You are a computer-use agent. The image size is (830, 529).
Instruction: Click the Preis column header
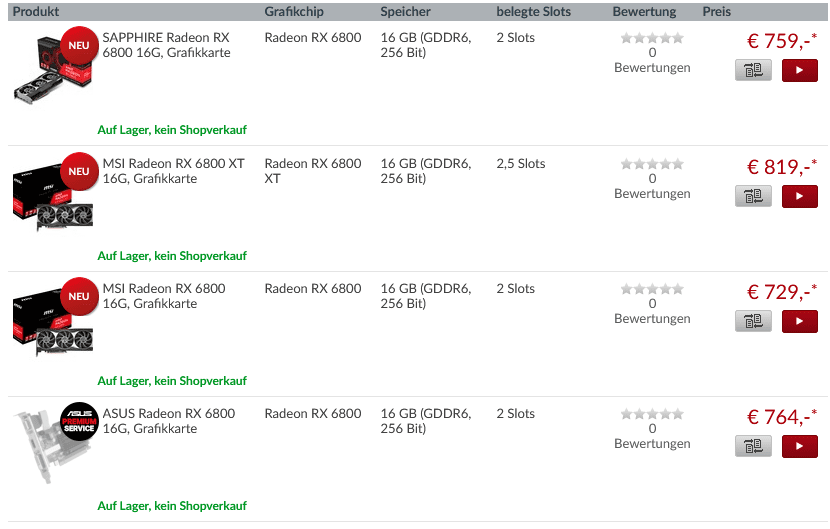tap(716, 12)
